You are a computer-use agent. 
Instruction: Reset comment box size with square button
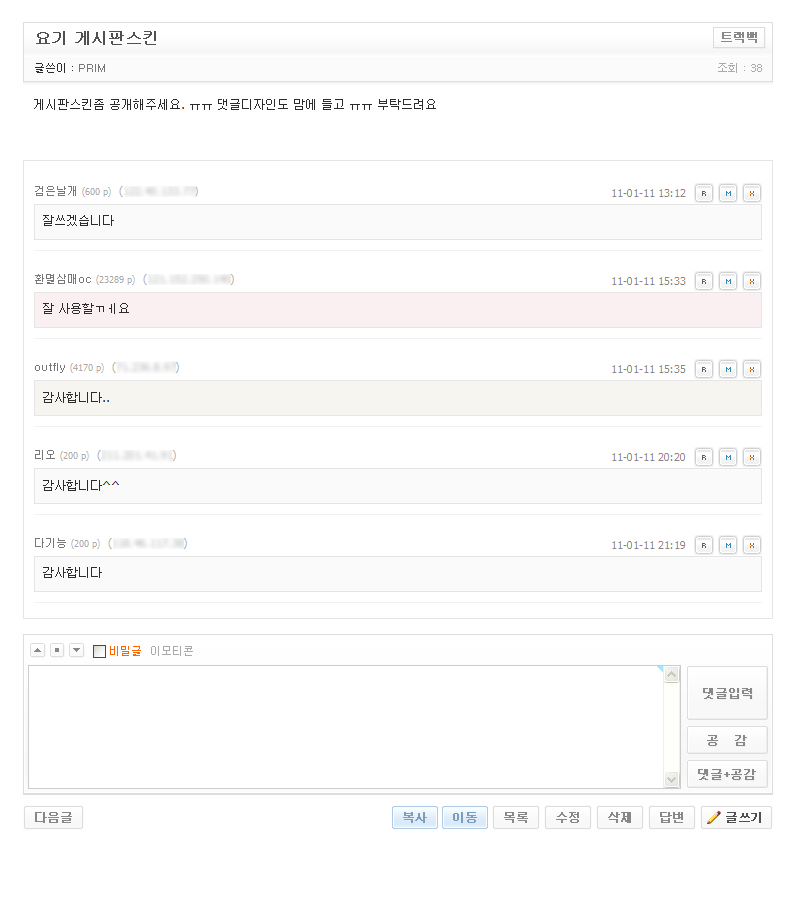coord(57,650)
